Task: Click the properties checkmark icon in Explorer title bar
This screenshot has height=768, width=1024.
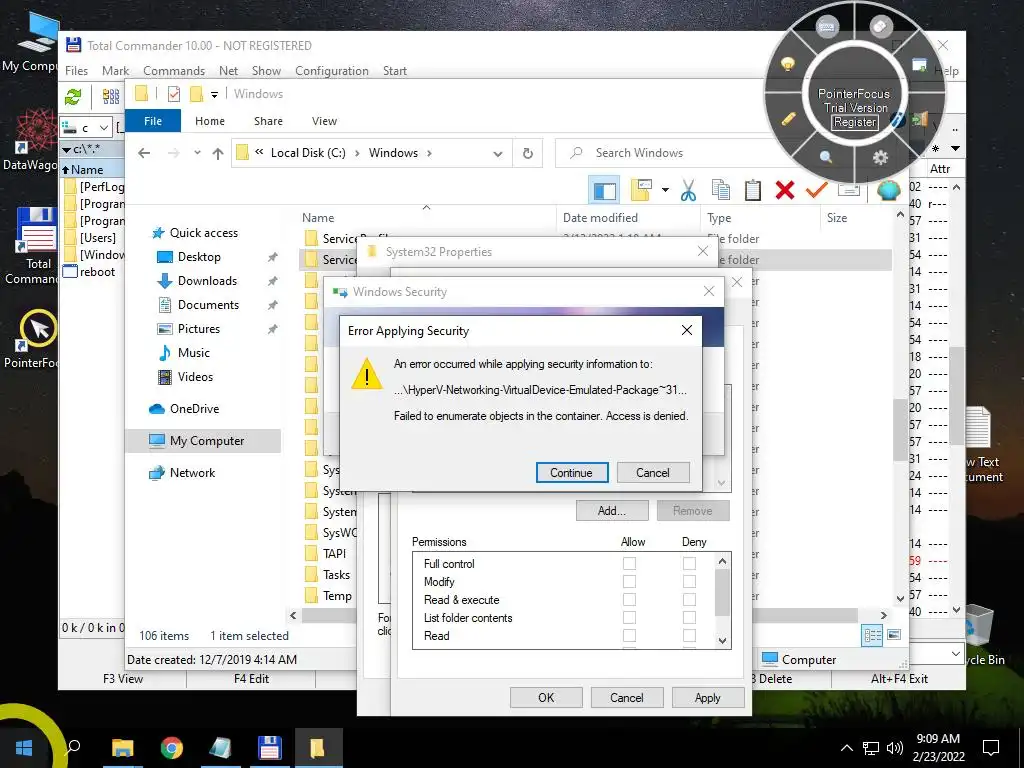Action: coord(174,94)
